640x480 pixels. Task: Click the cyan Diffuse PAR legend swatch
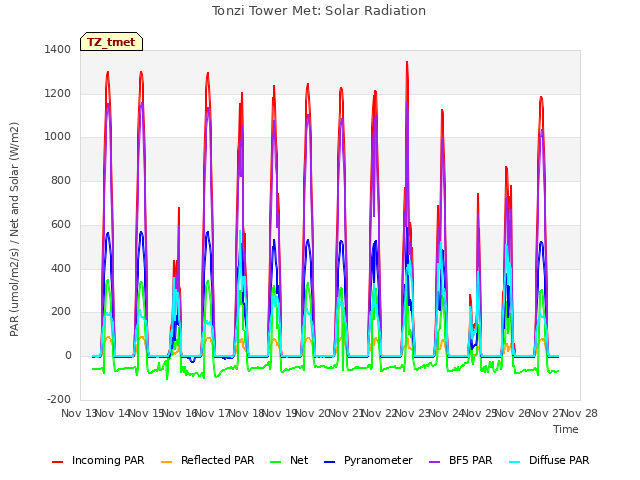(515, 462)
